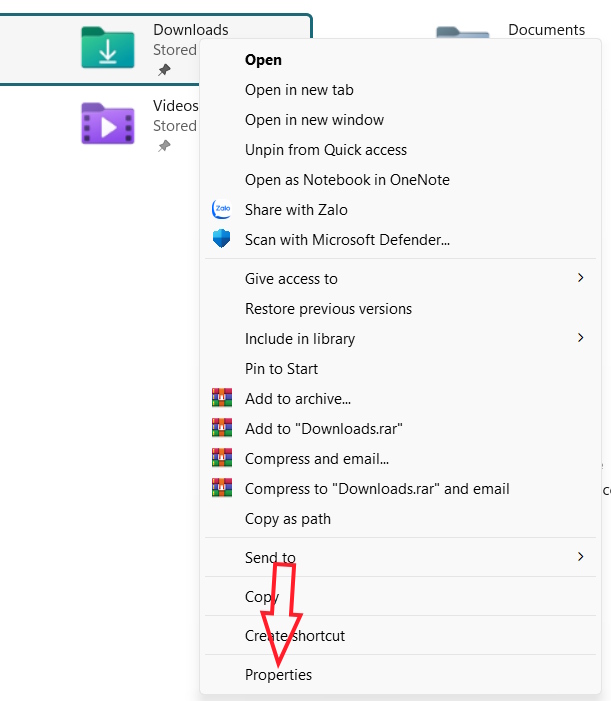Click the Downloads folder name
The height and width of the screenshot is (701, 611).
click(191, 30)
